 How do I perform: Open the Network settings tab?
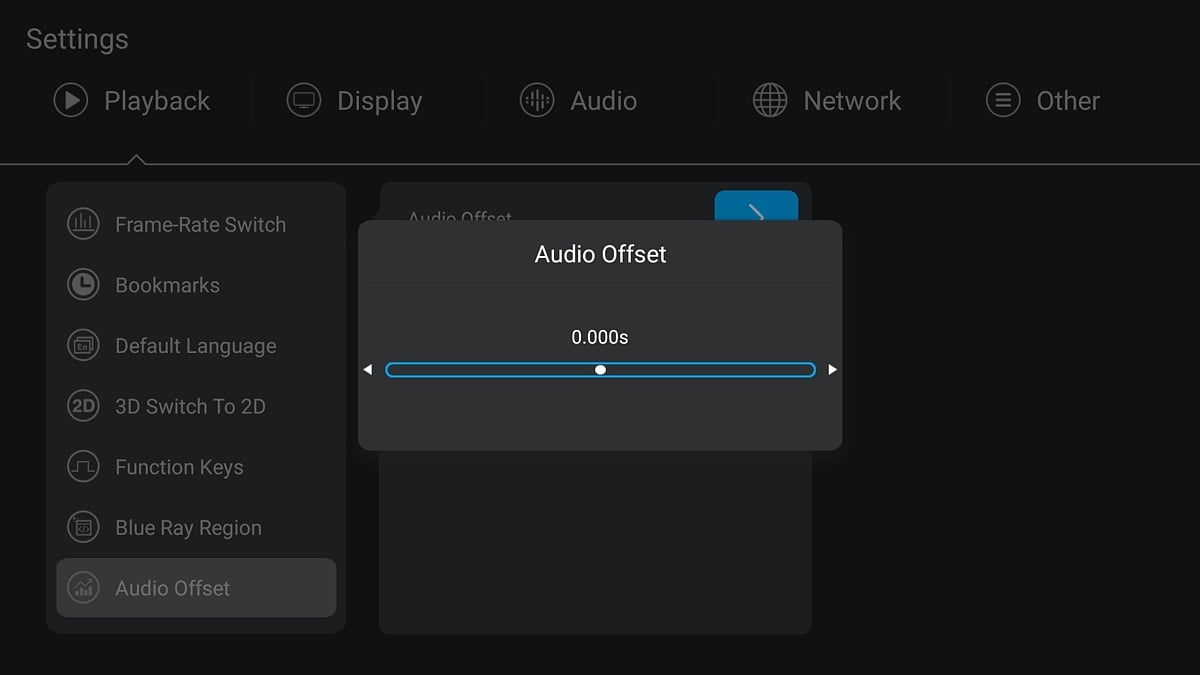click(852, 101)
